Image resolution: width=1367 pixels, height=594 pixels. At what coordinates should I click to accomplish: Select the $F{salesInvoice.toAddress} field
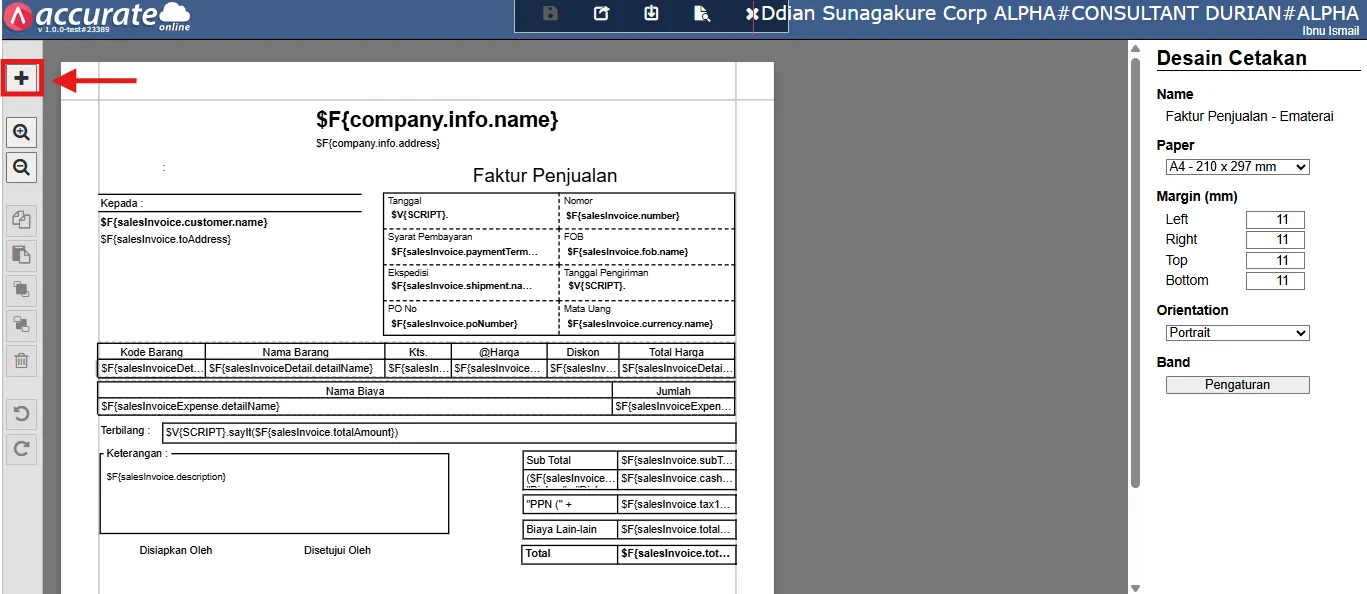click(x=166, y=240)
